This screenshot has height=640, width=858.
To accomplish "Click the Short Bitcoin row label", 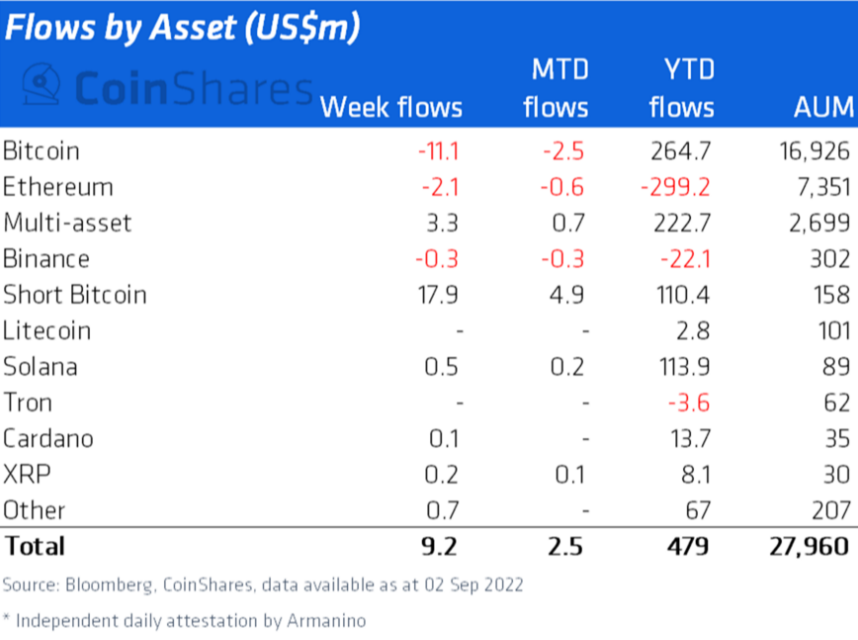I will (75, 295).
